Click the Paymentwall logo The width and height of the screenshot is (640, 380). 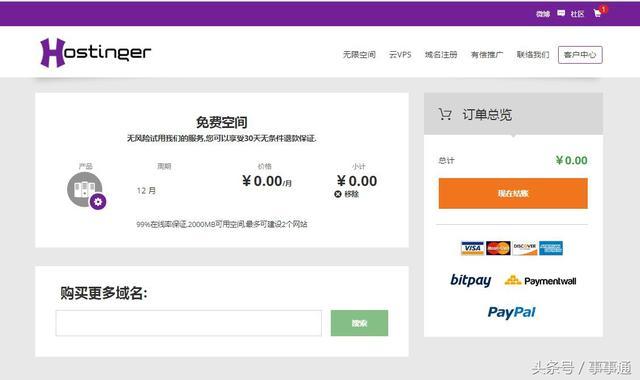pos(540,281)
